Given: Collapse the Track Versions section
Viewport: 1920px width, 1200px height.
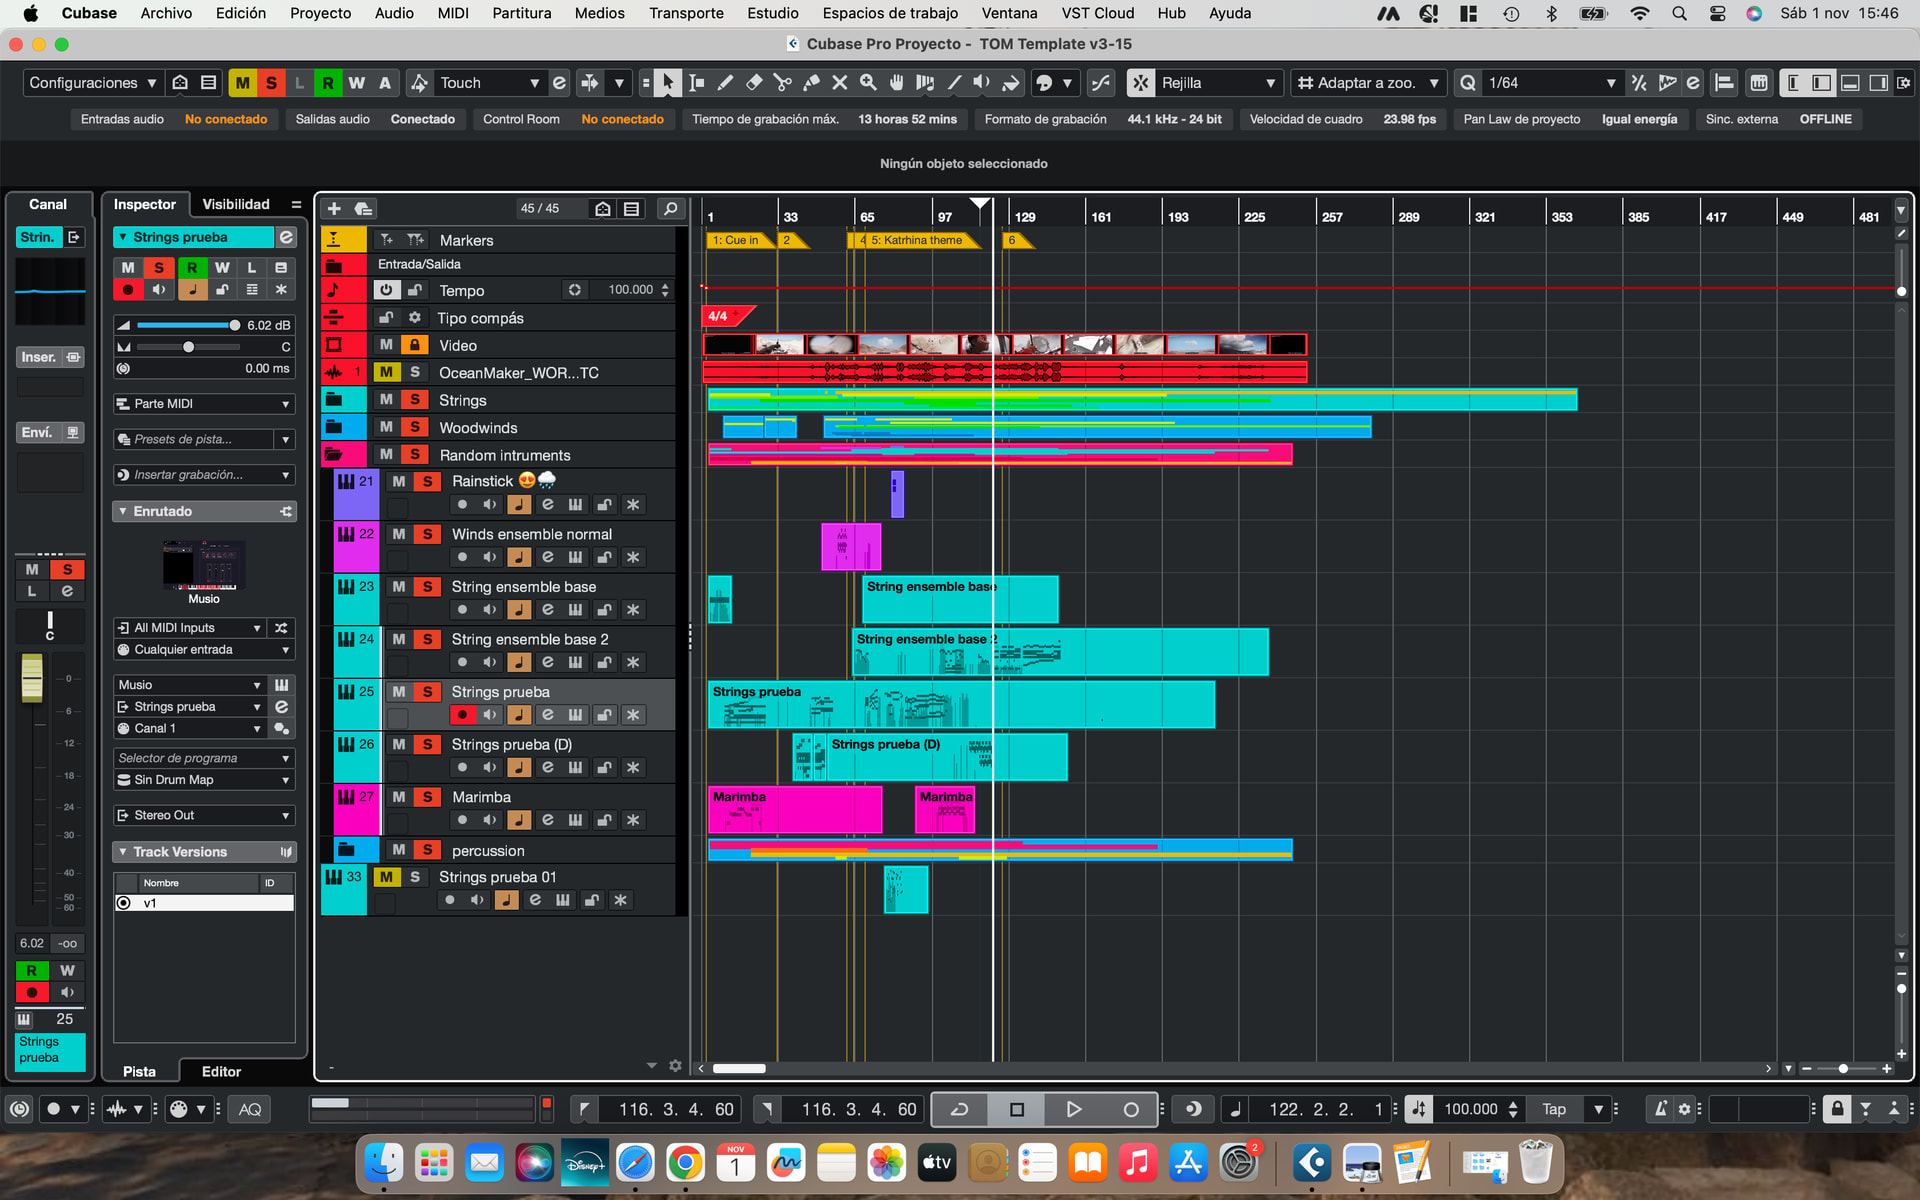Looking at the screenshot, I should [x=123, y=852].
